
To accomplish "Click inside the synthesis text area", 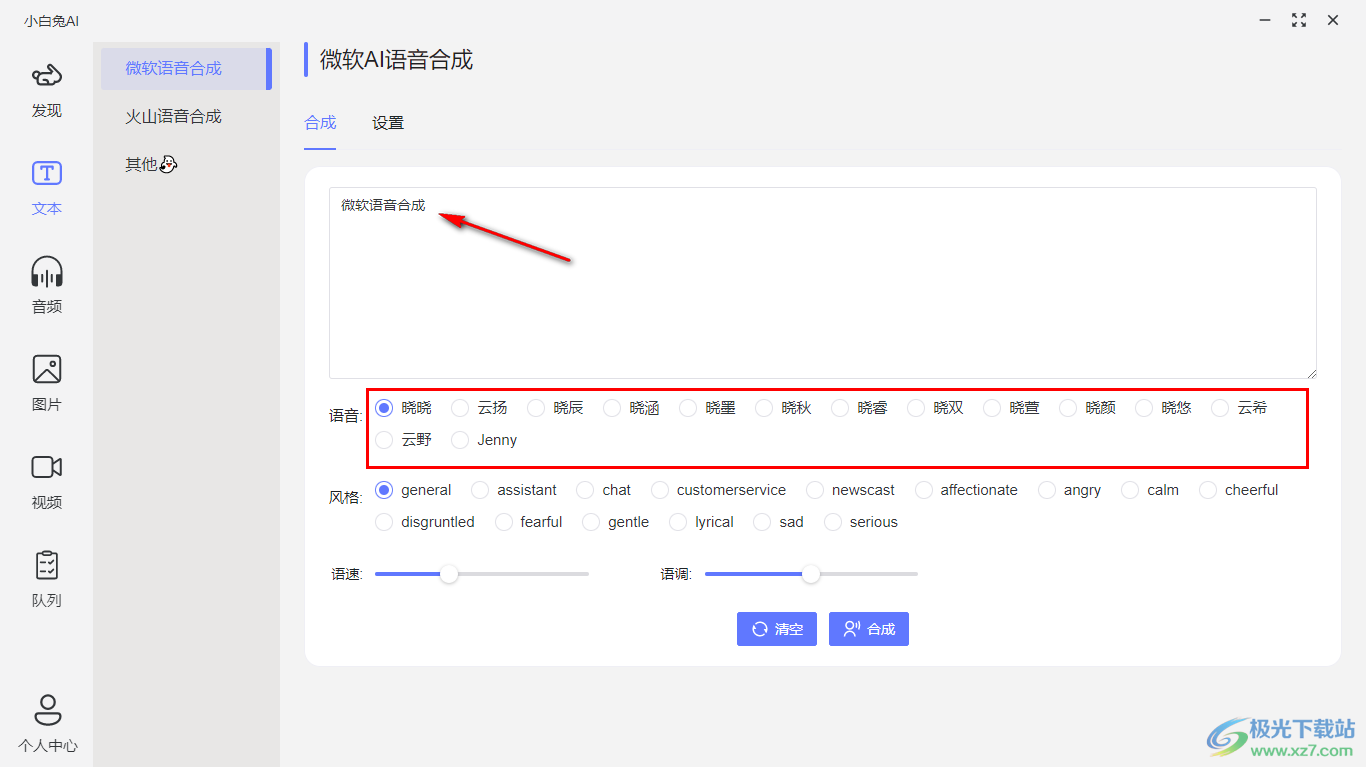I will 823,283.
